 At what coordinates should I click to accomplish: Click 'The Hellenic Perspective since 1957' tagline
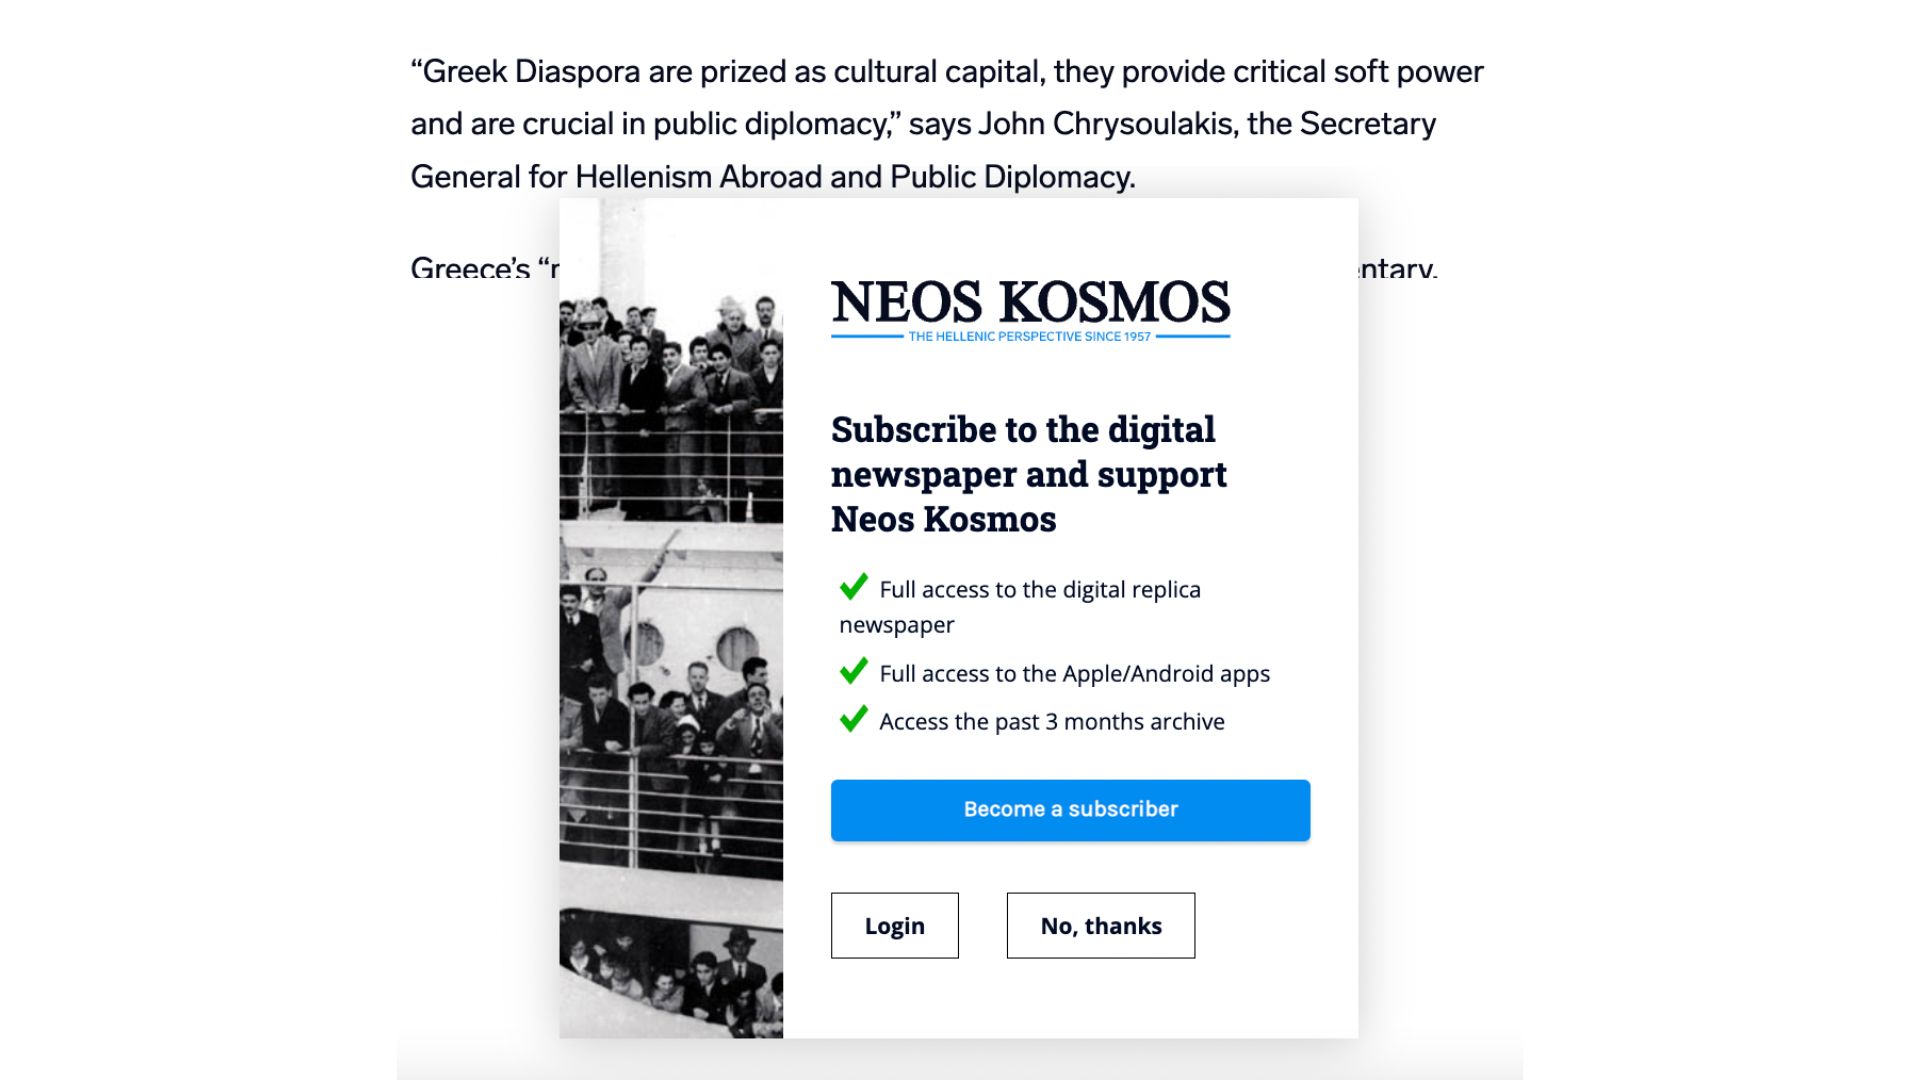(1029, 337)
